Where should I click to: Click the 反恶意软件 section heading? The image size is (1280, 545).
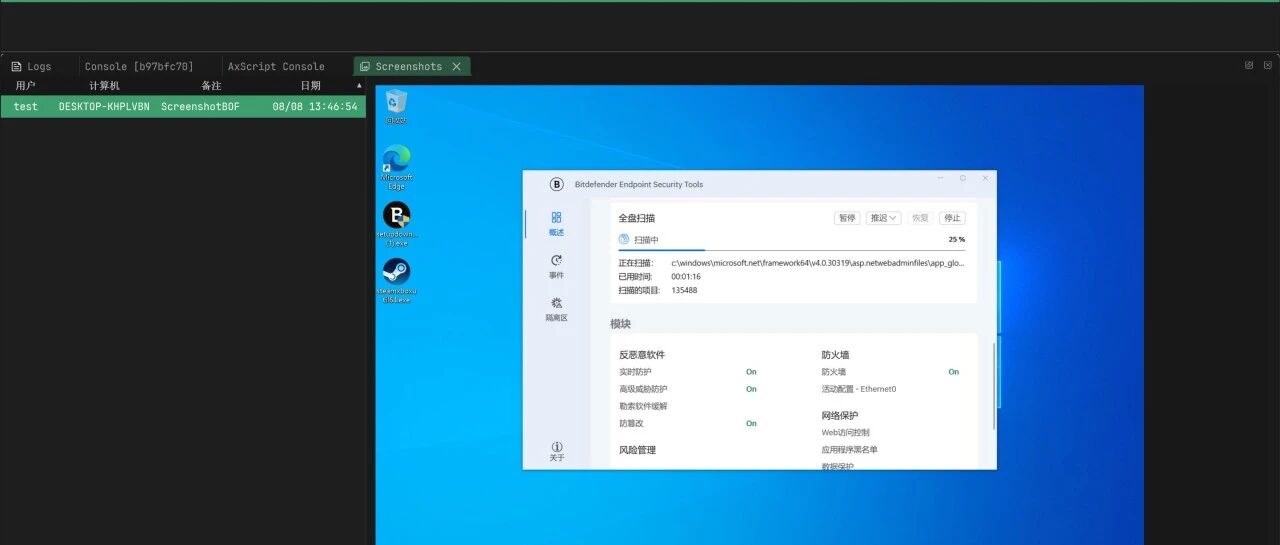coord(642,355)
